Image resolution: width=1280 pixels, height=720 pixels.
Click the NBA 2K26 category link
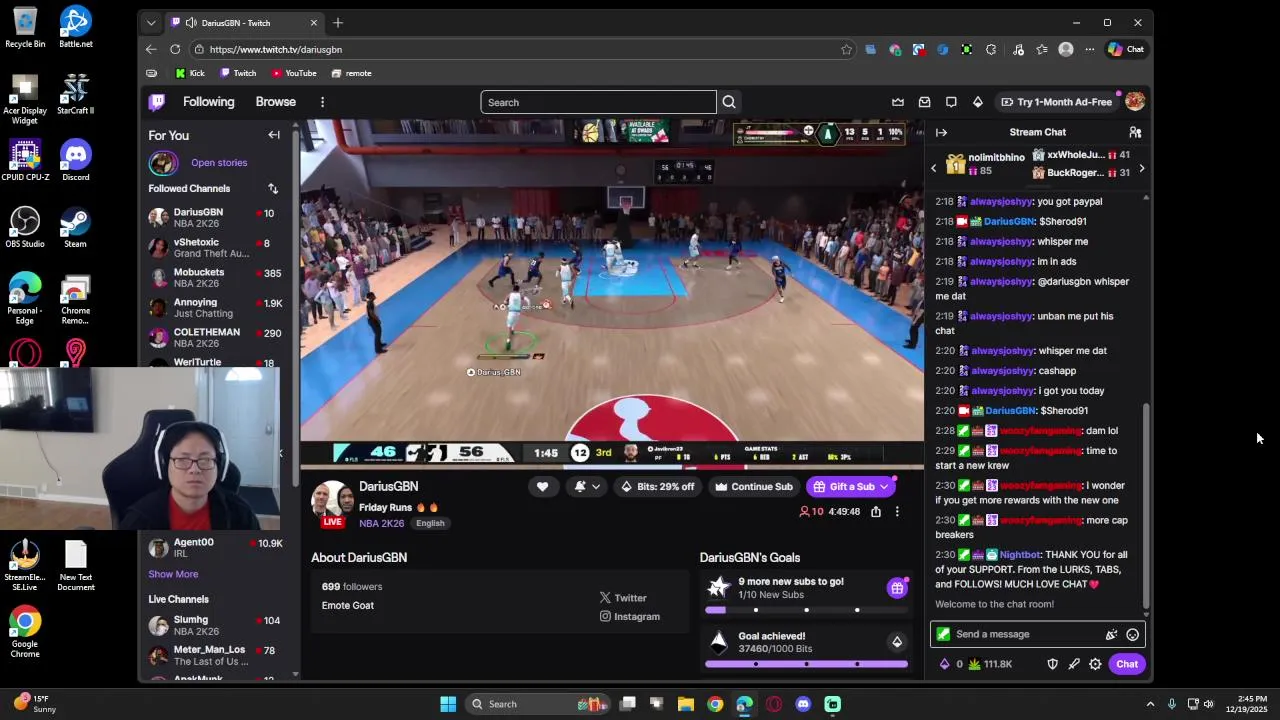(382, 523)
